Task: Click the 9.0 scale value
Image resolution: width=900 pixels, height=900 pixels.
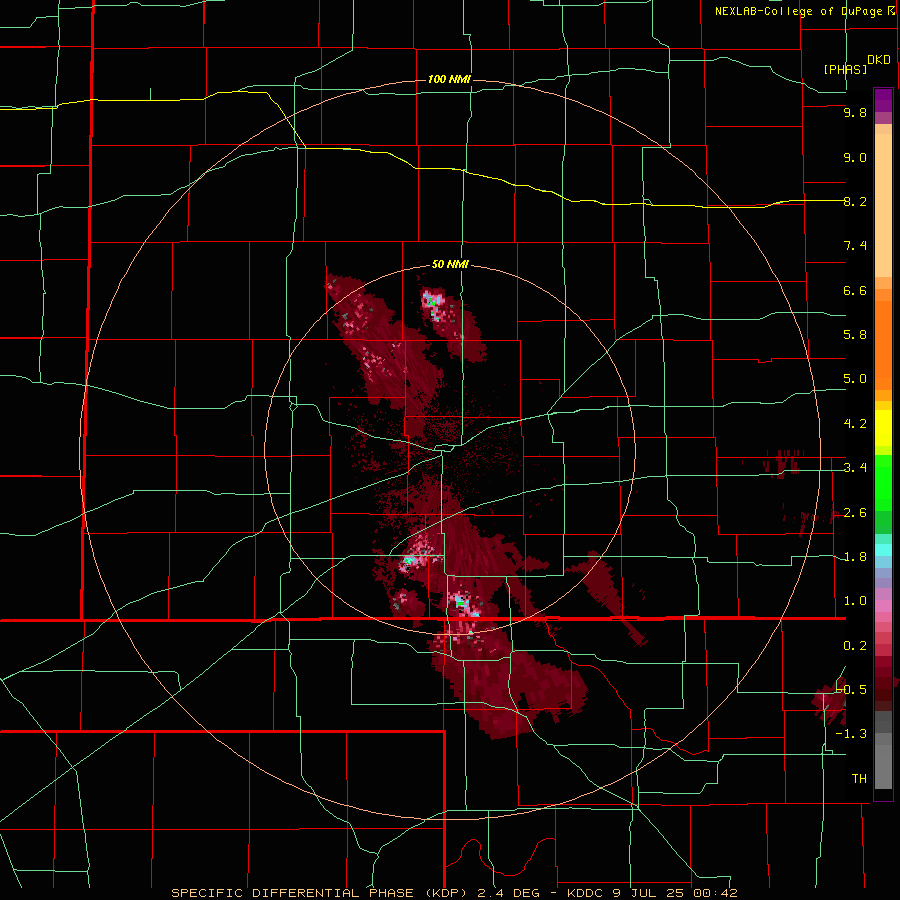Action: [x=855, y=158]
